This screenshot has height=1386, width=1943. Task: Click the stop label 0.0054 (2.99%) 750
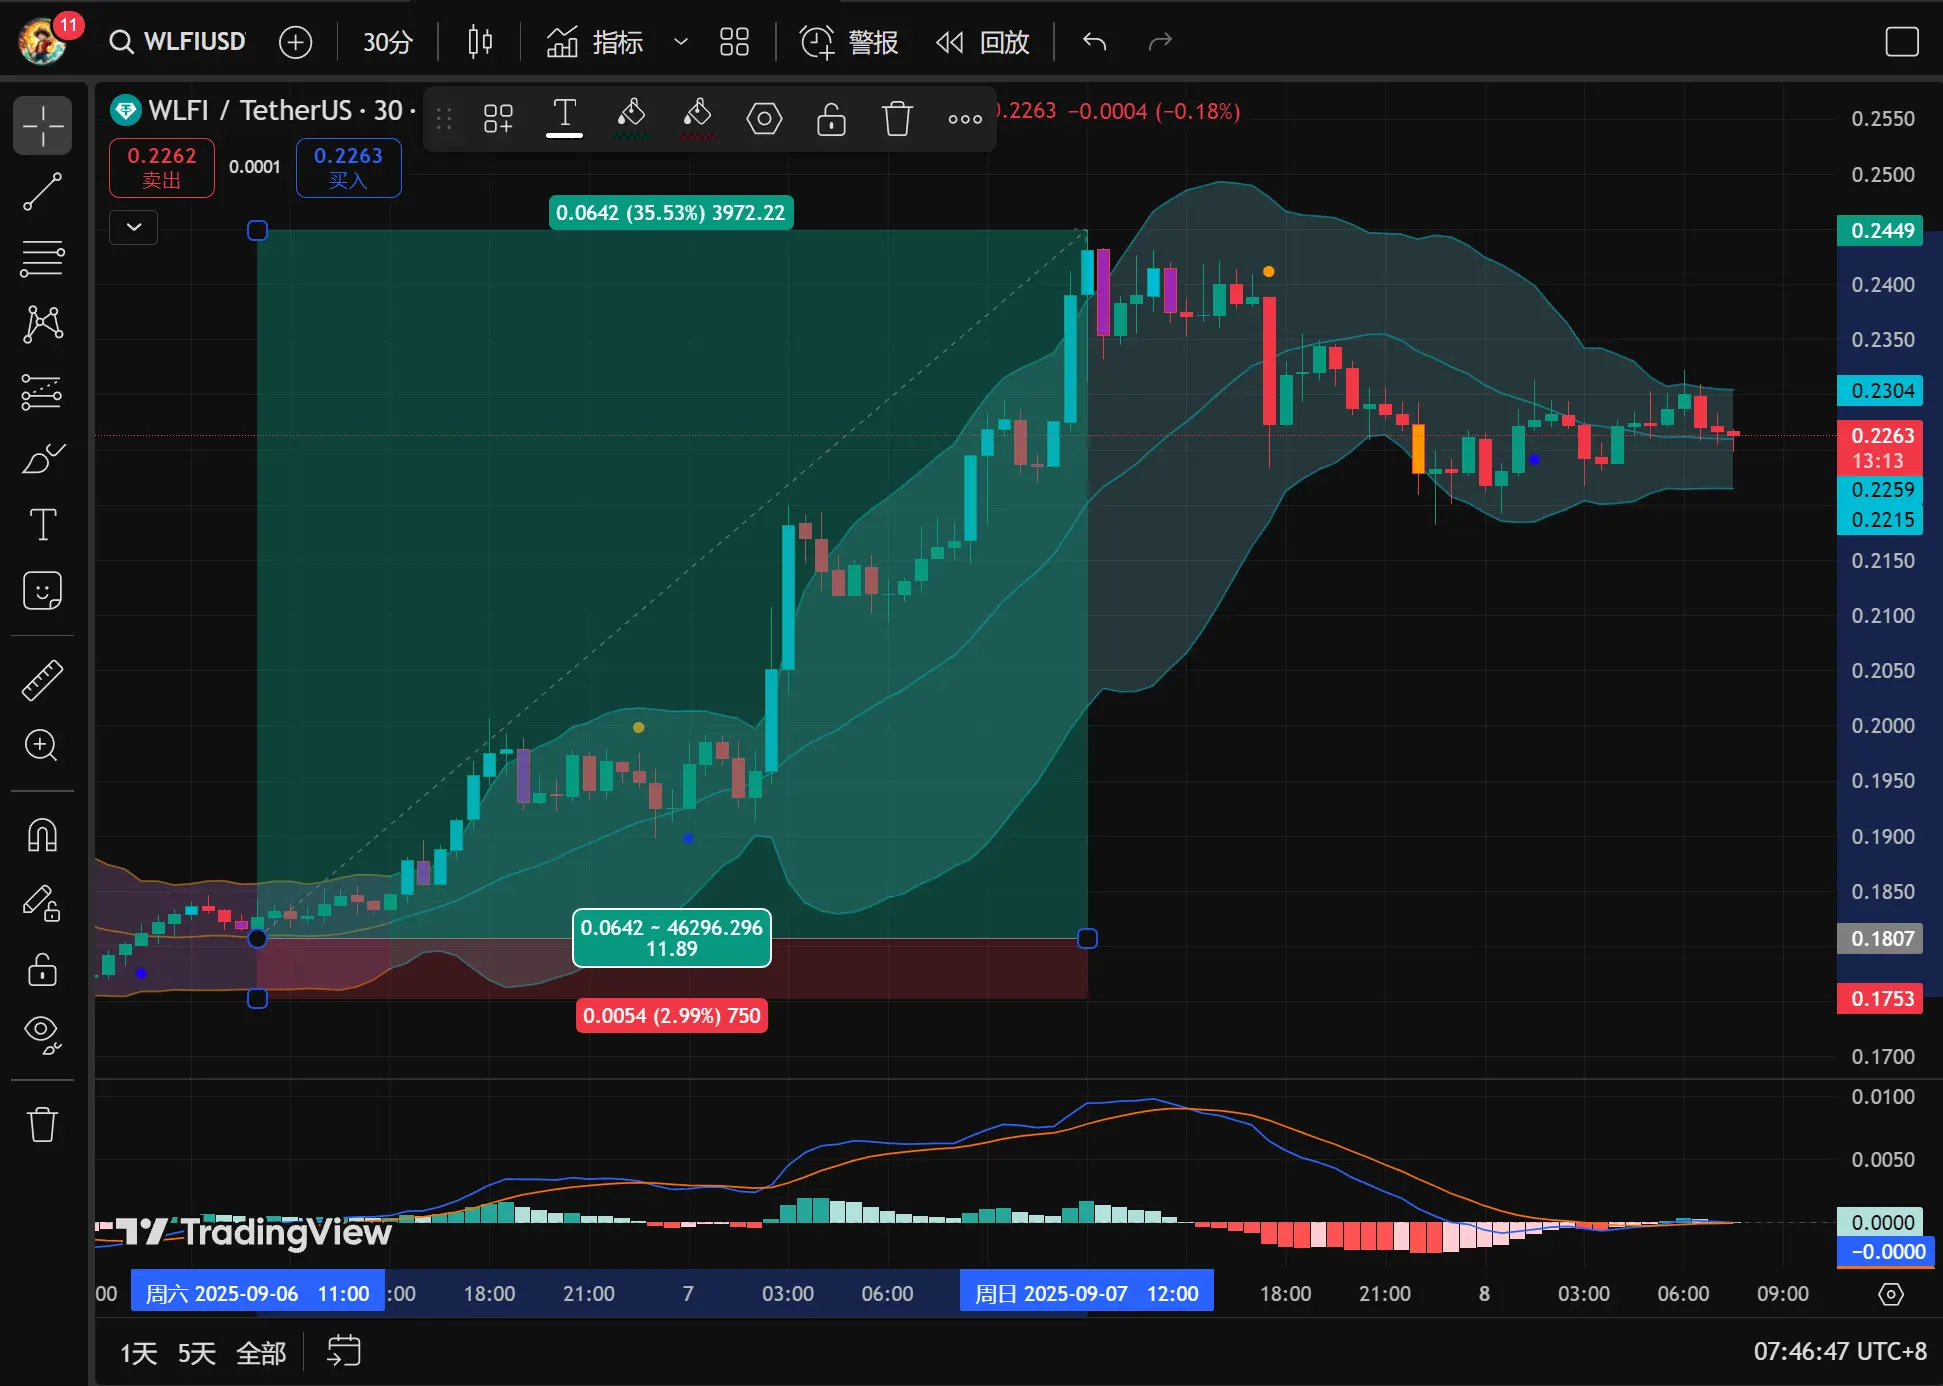click(x=672, y=1016)
